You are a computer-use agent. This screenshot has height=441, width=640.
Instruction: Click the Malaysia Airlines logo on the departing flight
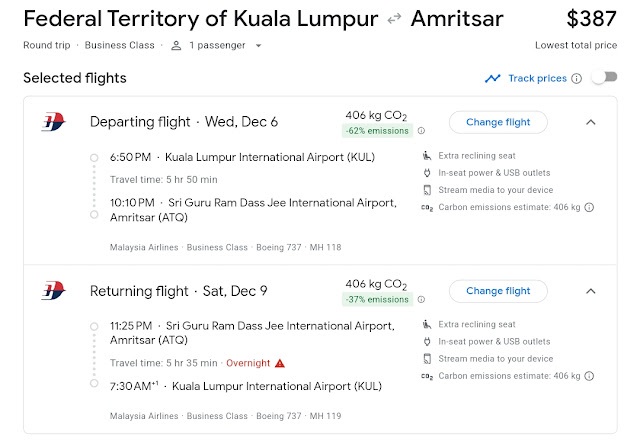point(53,122)
